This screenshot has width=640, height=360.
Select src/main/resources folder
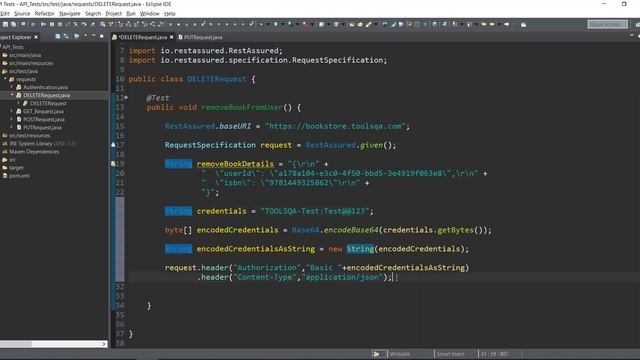coord(31,63)
